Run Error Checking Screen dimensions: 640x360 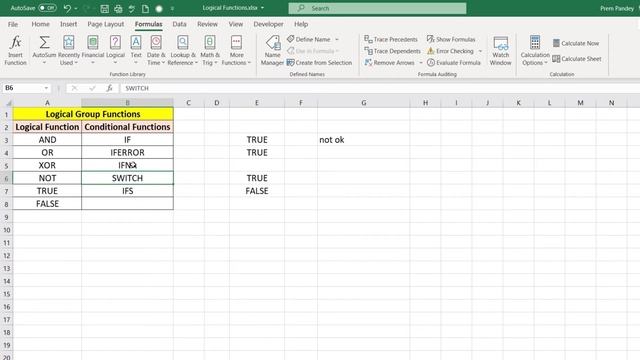(450, 51)
